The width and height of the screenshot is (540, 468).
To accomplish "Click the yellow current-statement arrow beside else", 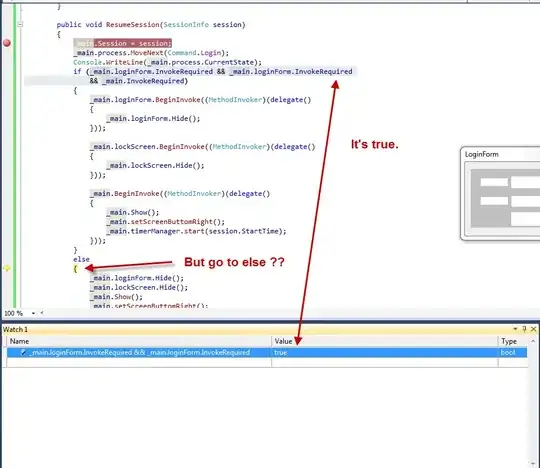I will coord(7,269).
